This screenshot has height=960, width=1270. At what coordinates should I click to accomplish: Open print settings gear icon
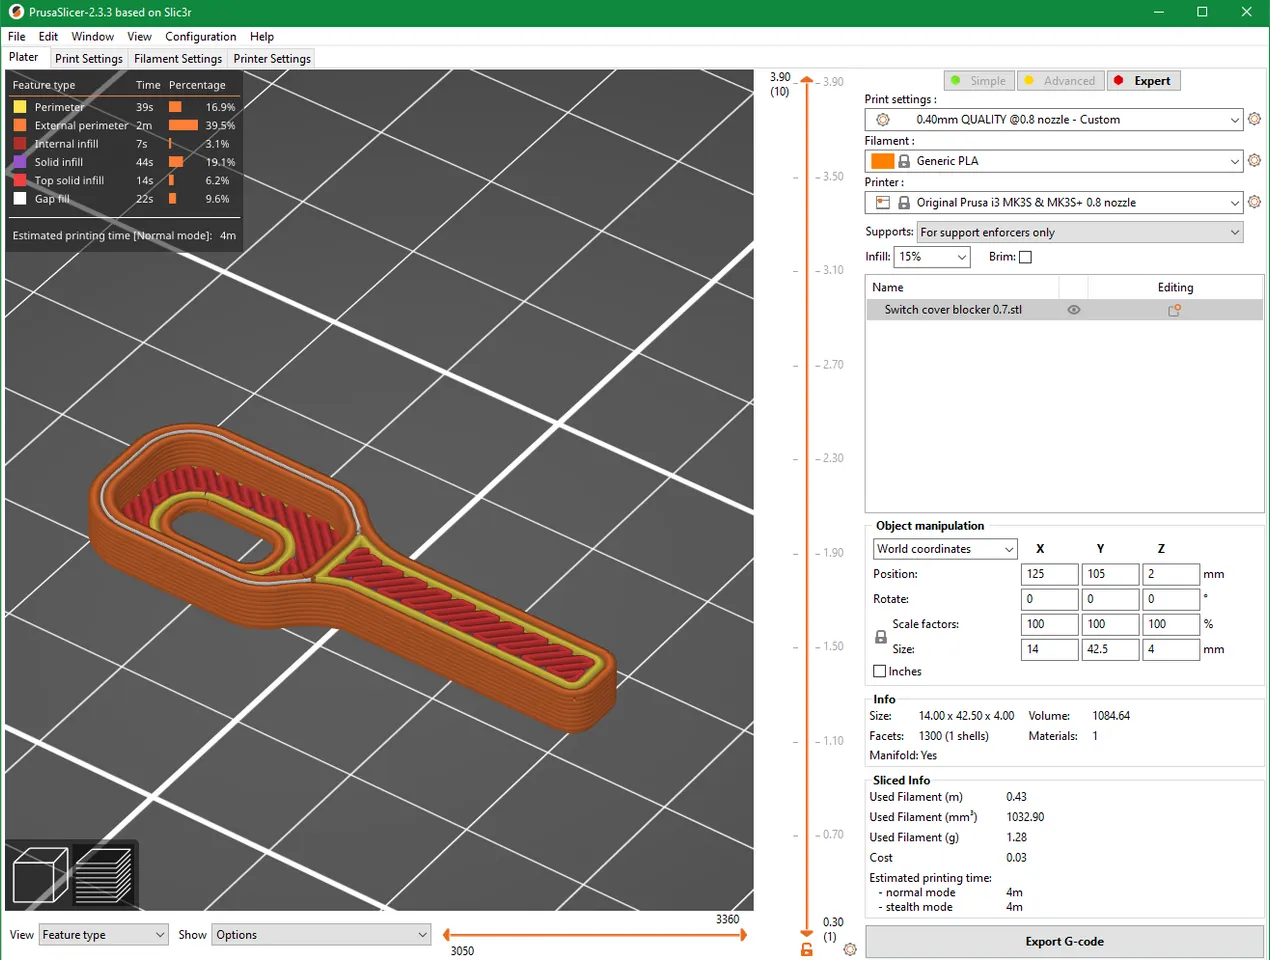point(1254,119)
